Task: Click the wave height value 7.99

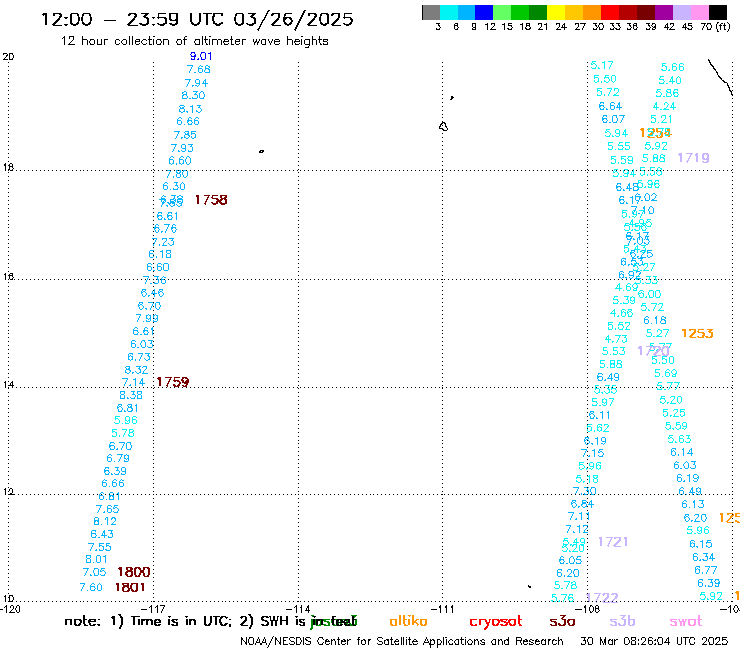Action: pyautogui.click(x=147, y=319)
